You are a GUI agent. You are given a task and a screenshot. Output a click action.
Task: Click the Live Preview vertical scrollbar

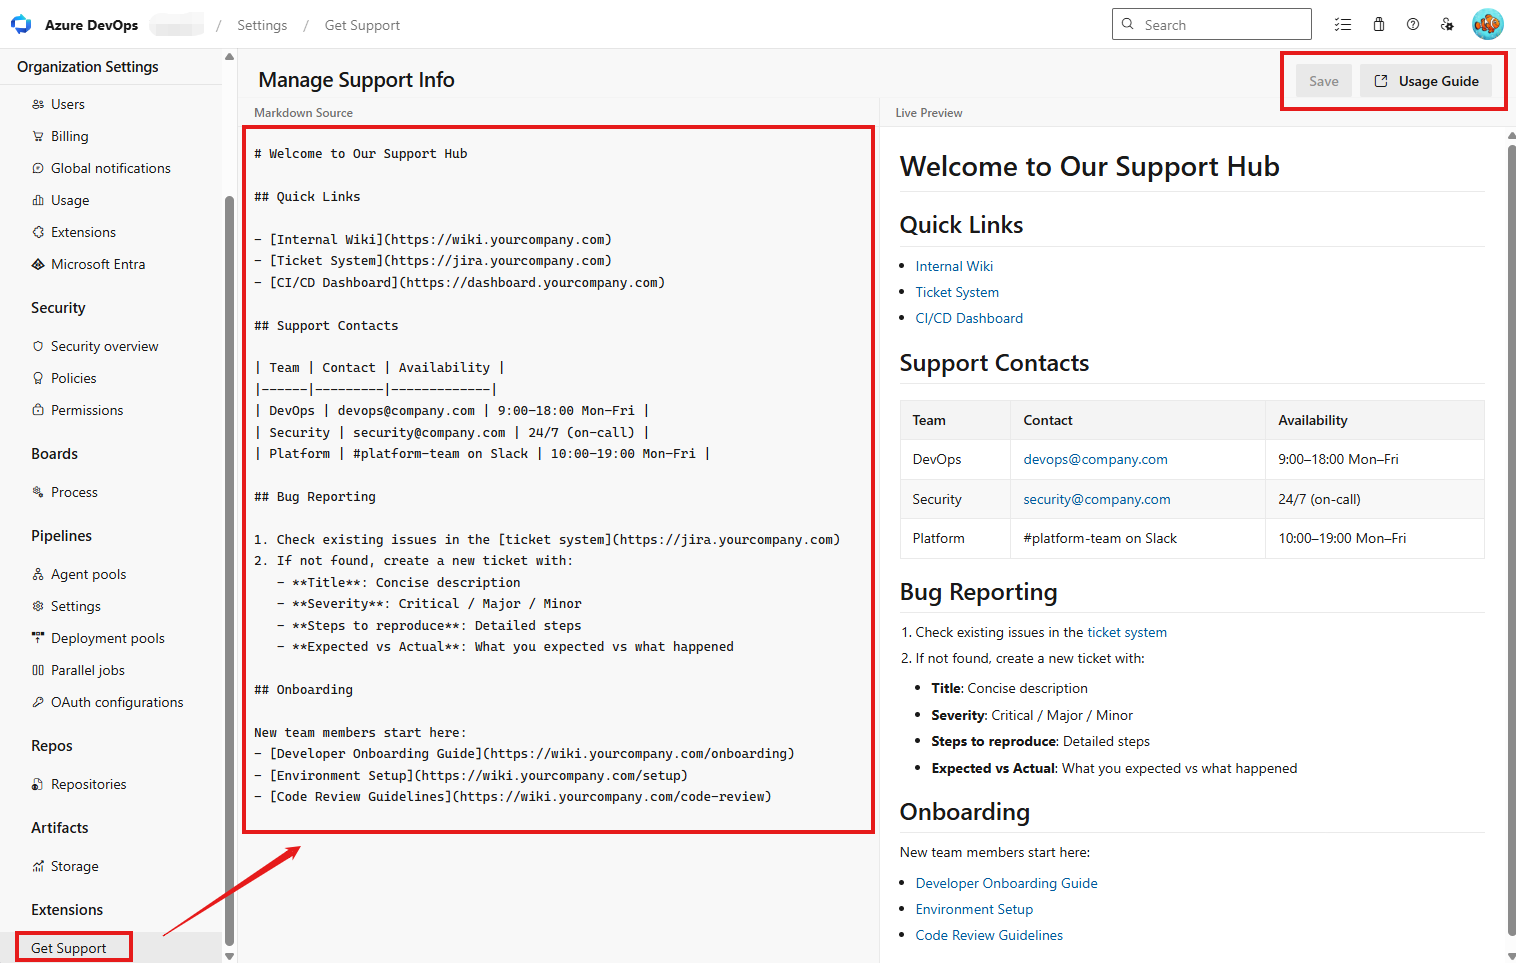[1511, 540]
